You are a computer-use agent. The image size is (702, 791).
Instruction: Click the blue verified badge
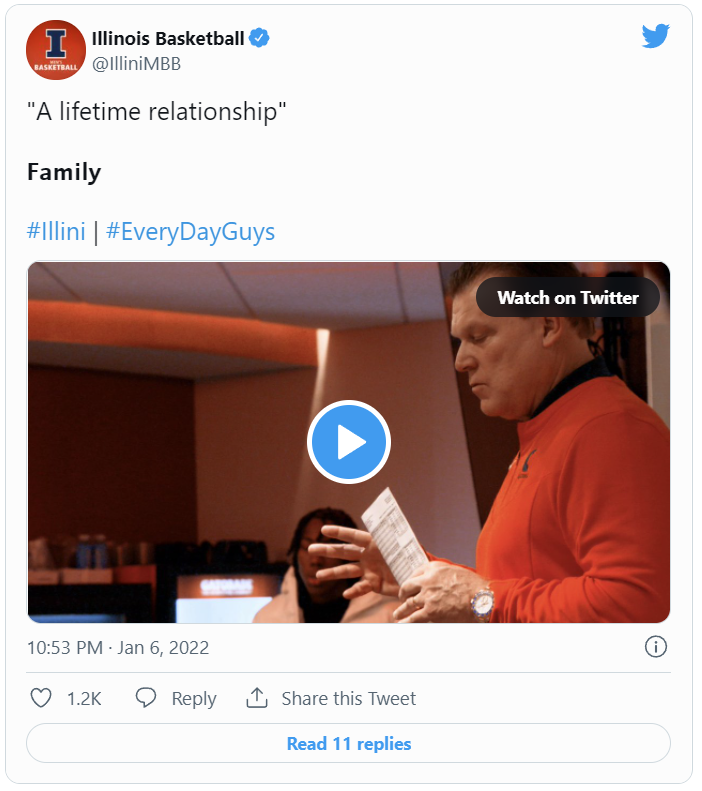259,39
